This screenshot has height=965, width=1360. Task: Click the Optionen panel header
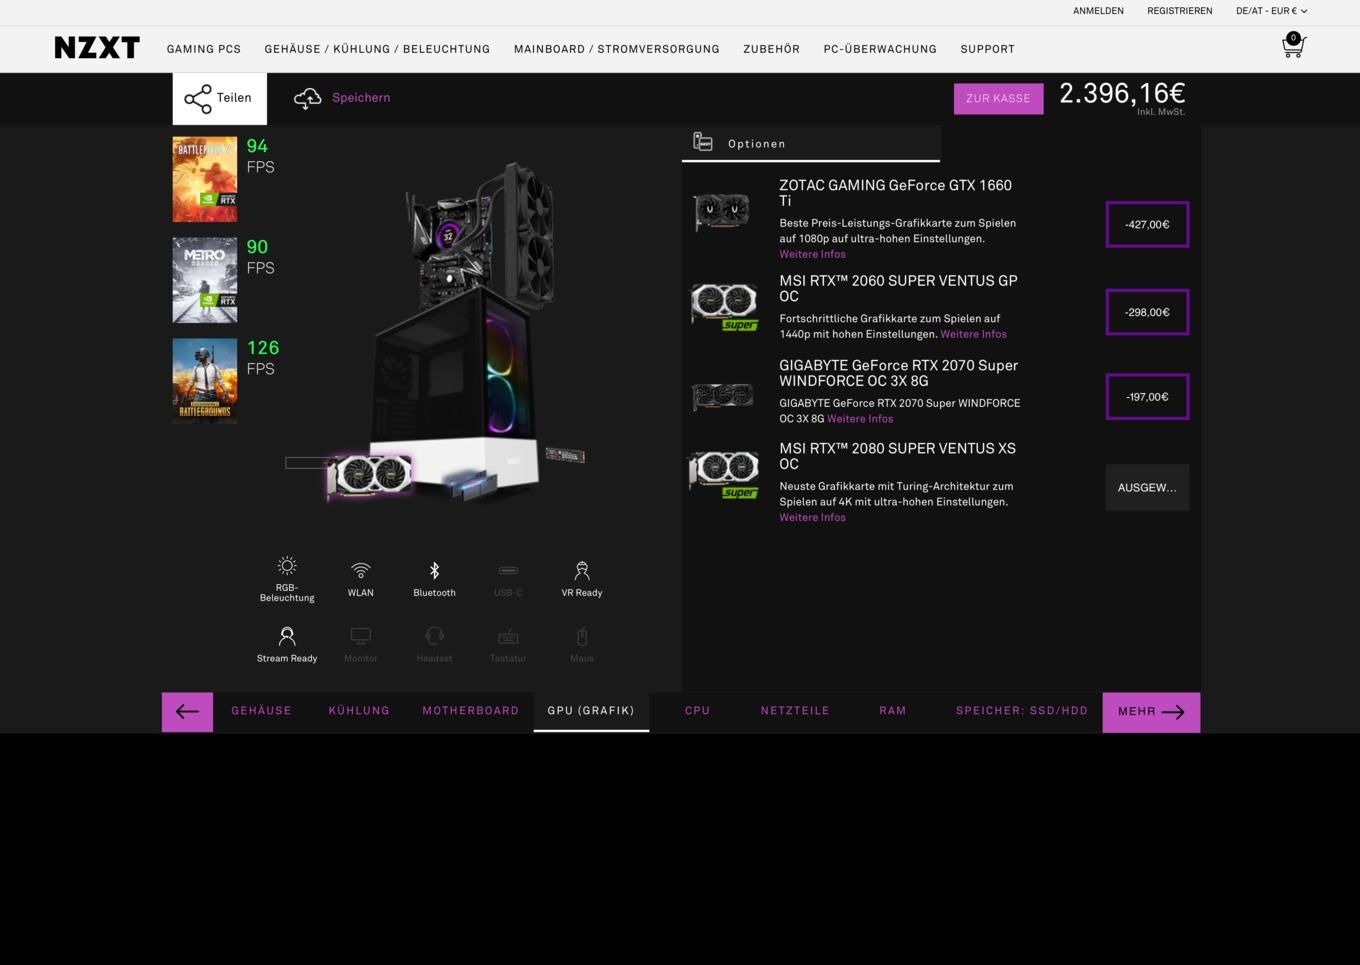pos(811,143)
